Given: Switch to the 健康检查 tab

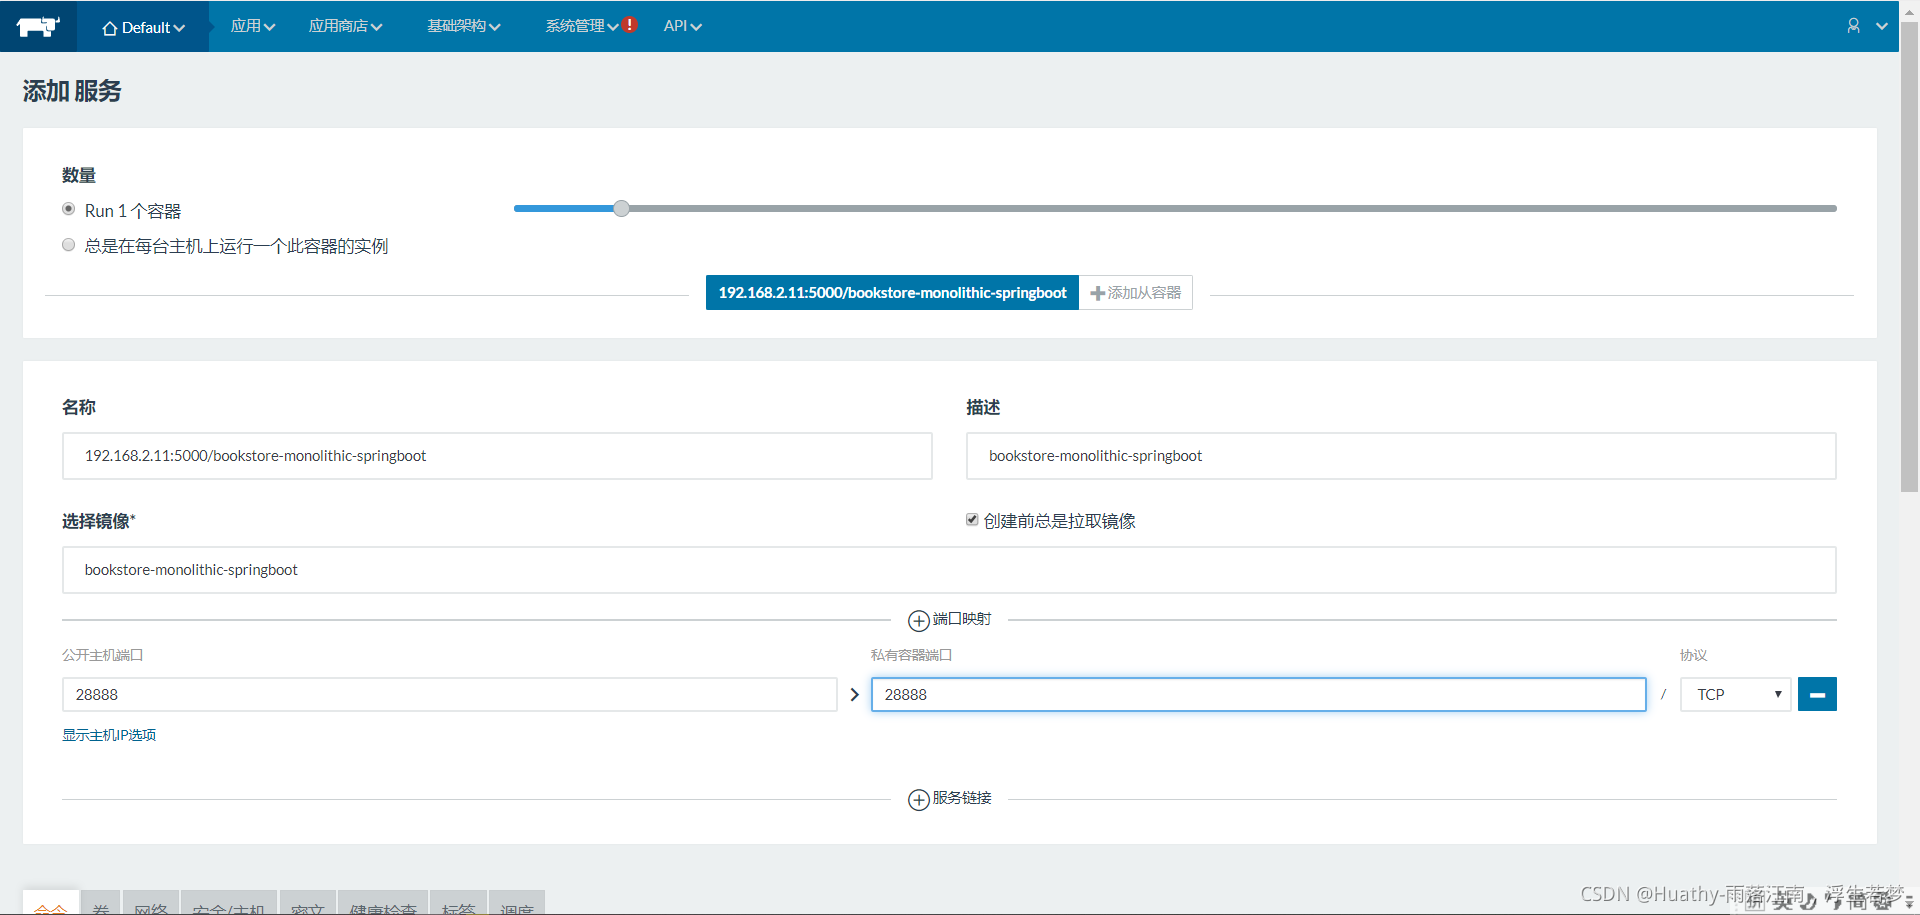Looking at the screenshot, I should (x=383, y=903).
